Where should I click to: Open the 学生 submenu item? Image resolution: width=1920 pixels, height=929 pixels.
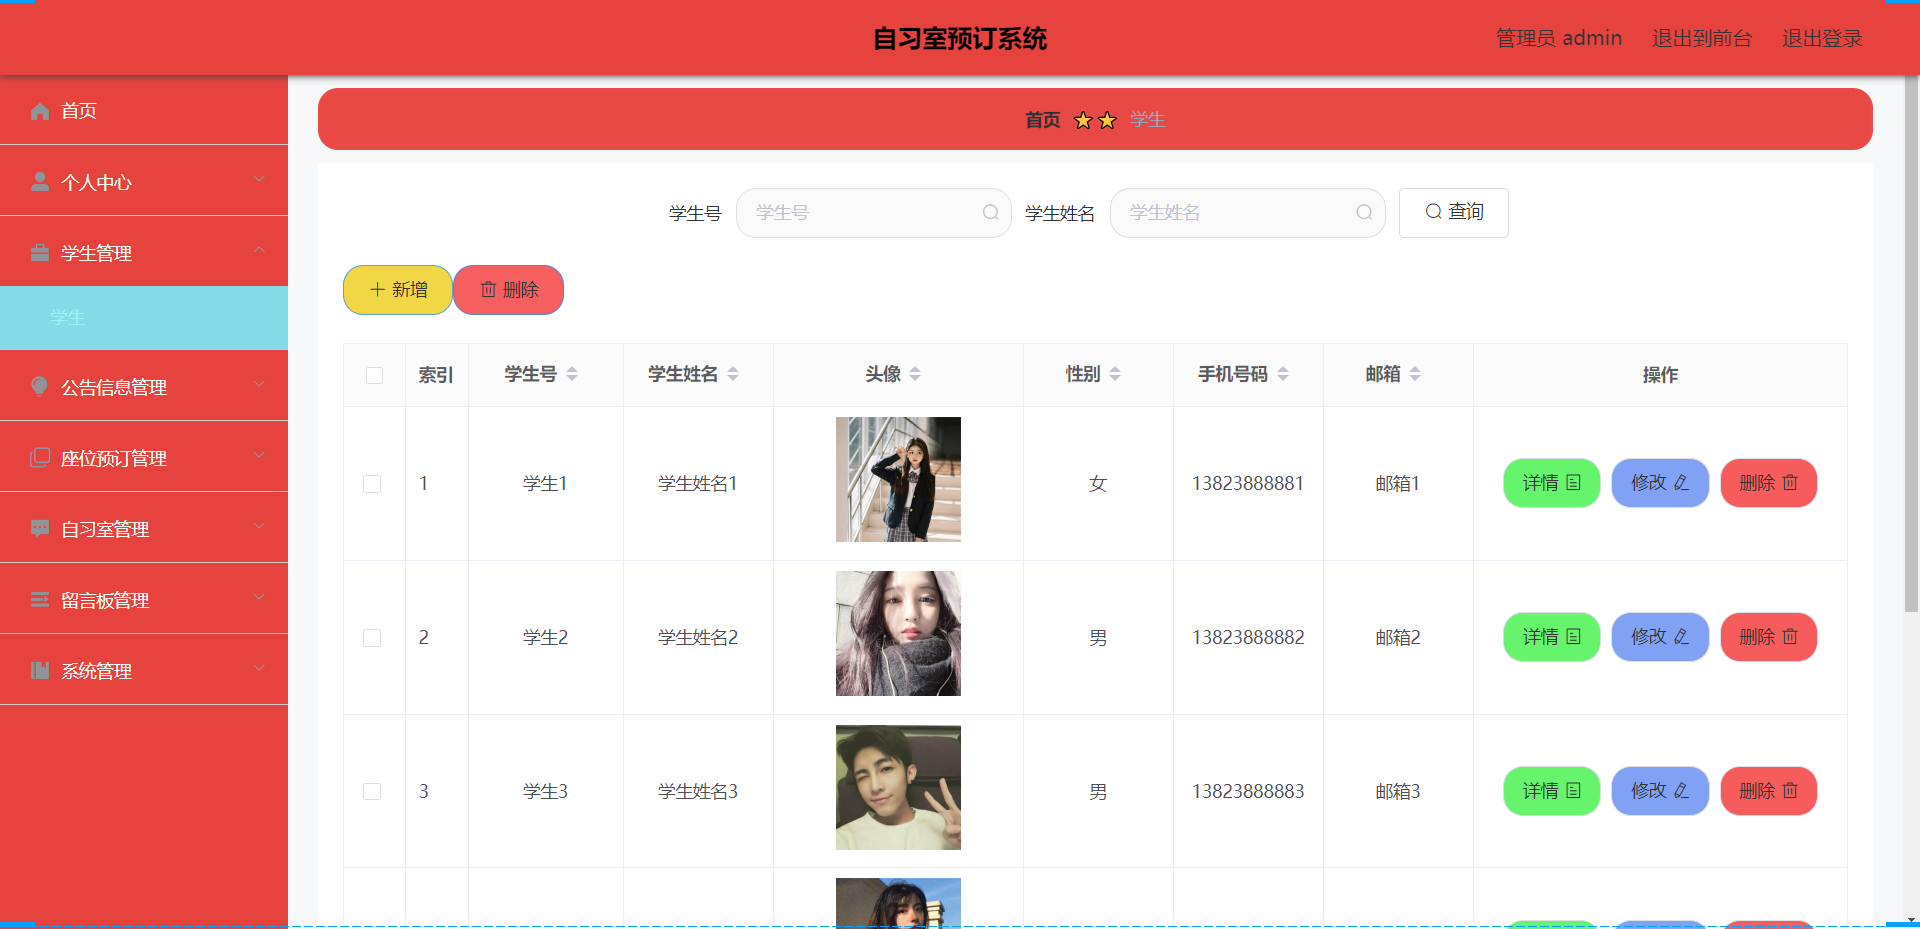tap(67, 317)
